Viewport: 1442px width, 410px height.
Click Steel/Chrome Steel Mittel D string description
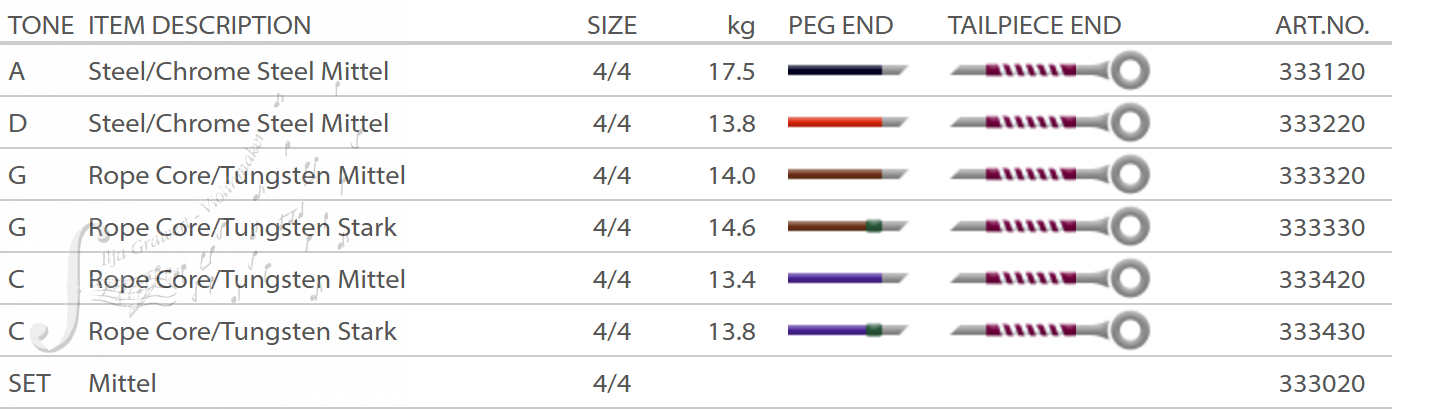239,124
